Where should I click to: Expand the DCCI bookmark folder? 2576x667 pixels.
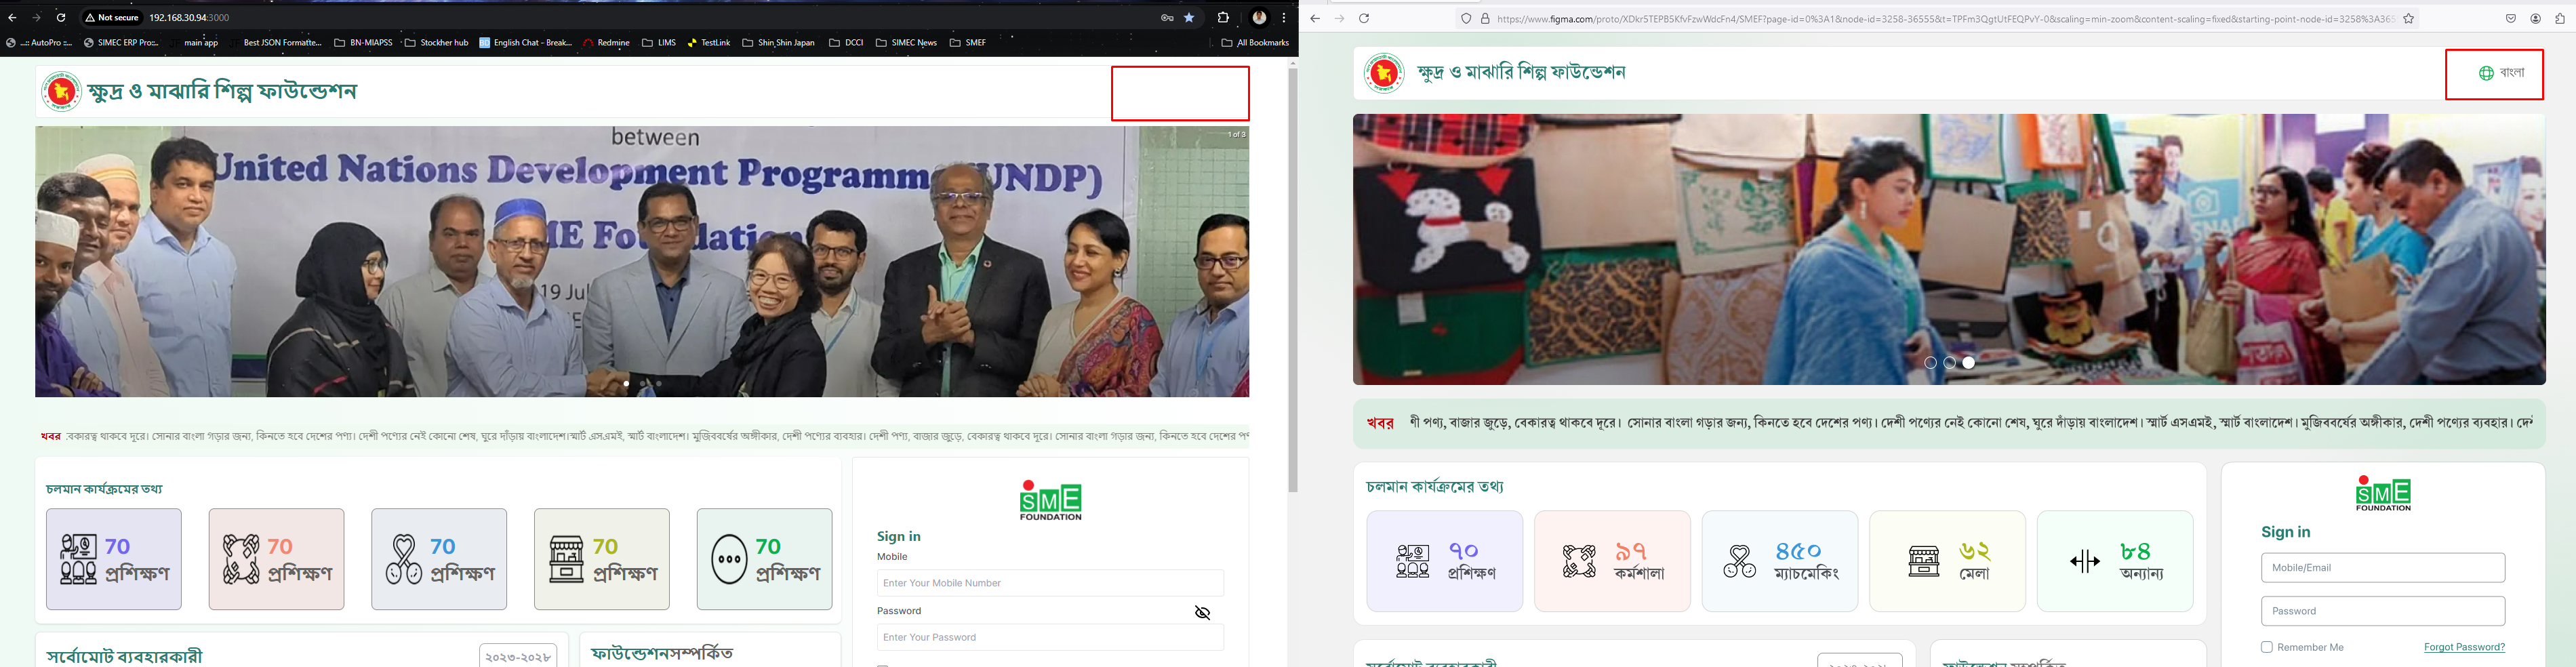(846, 43)
